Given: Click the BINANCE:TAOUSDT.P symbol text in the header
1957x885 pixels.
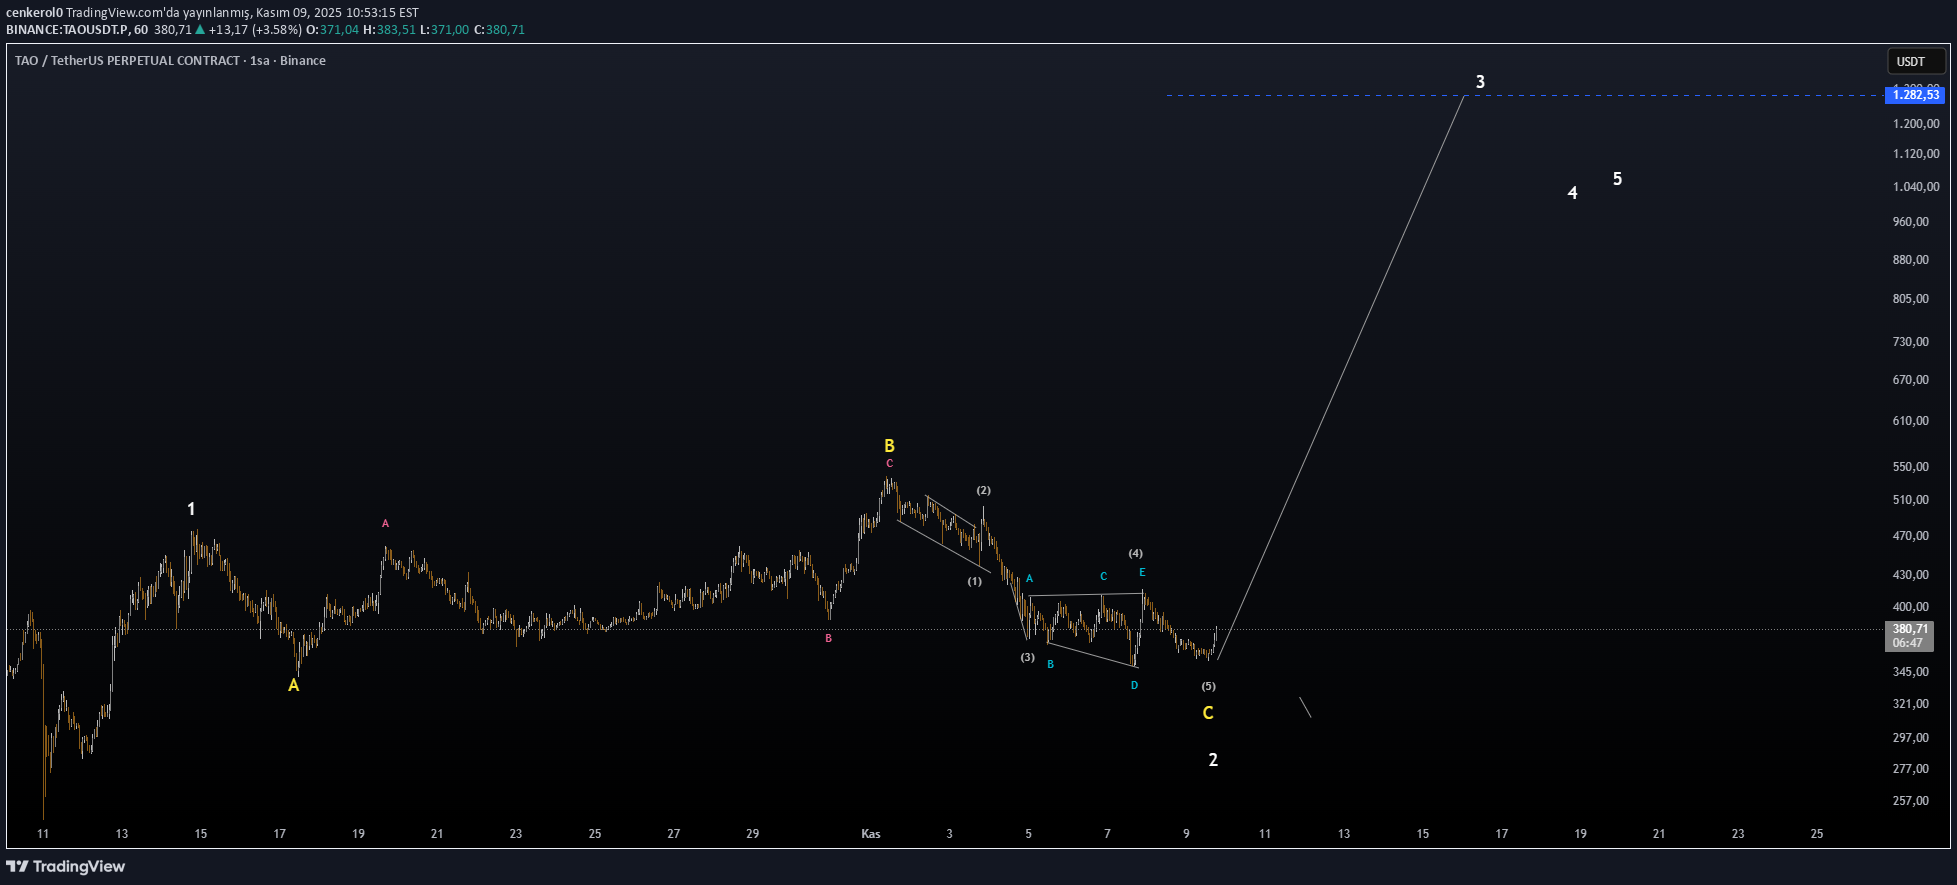Looking at the screenshot, I should click(x=67, y=30).
